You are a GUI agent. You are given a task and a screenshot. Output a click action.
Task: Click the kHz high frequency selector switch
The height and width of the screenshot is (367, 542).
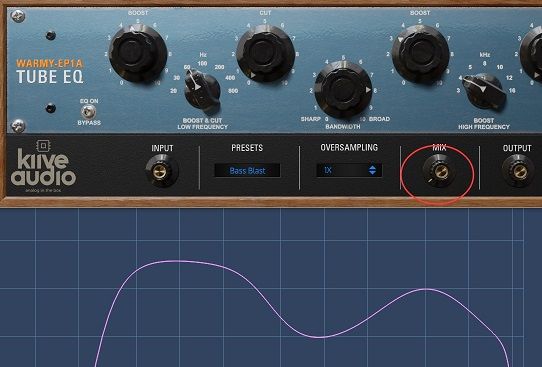tap(484, 91)
